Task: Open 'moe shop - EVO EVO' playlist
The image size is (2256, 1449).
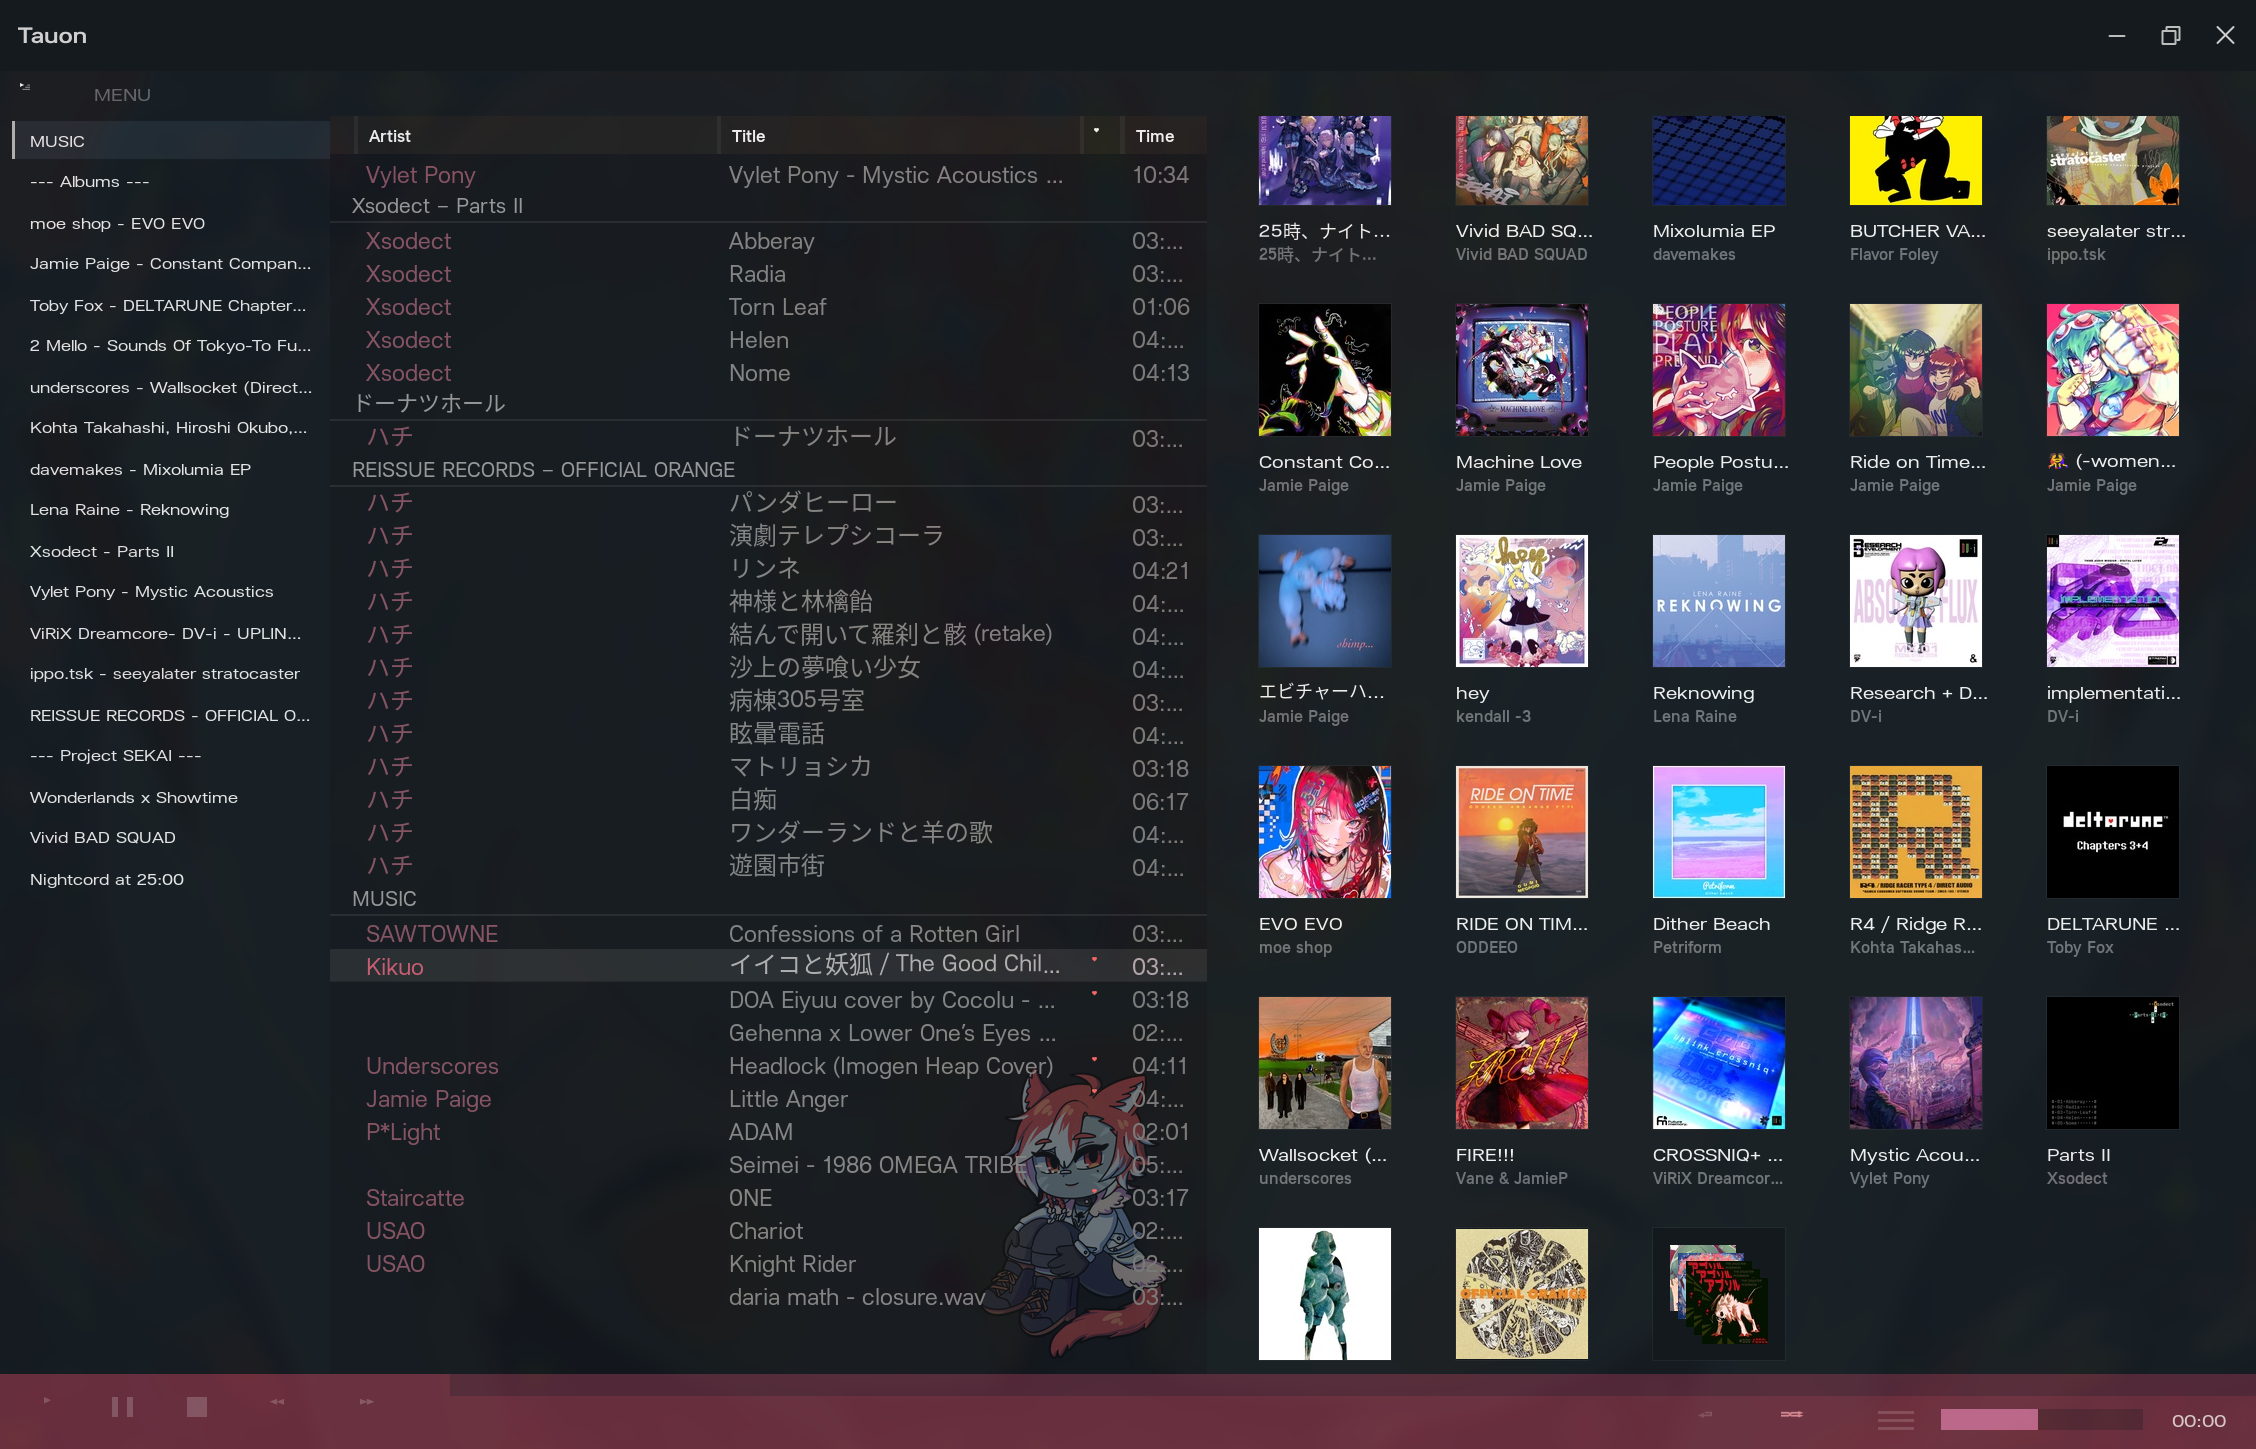Action: 171,224
